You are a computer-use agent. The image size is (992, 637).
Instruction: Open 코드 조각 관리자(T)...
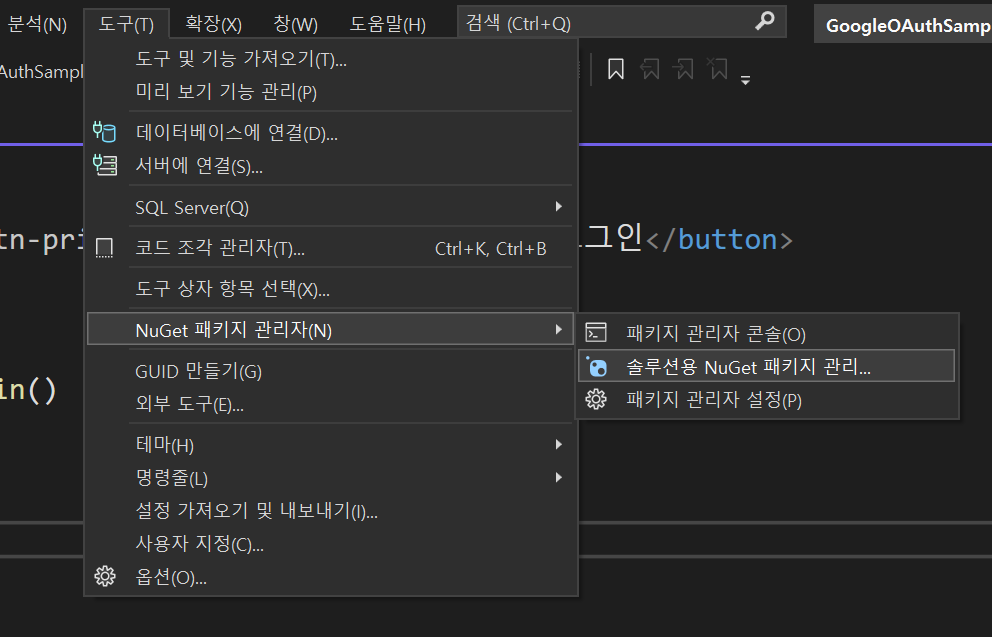[x=330, y=248]
